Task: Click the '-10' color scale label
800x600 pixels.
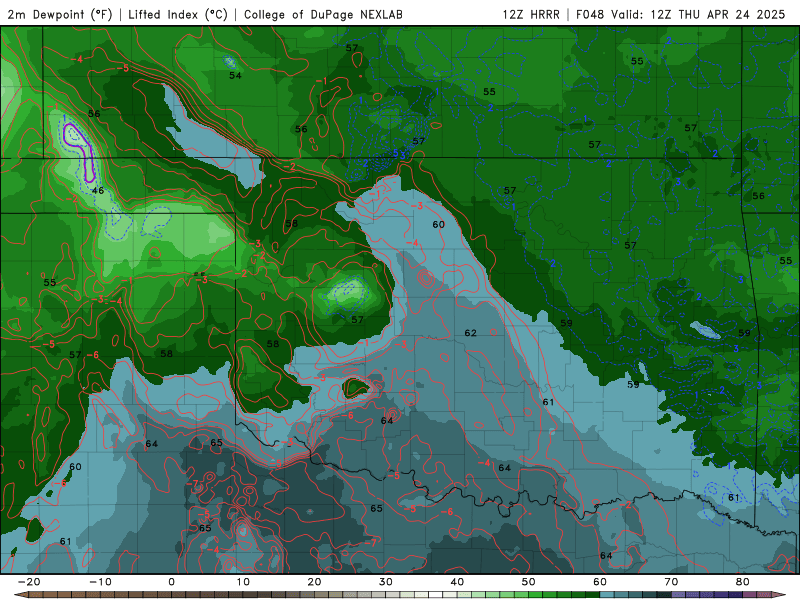Action: [x=100, y=582]
